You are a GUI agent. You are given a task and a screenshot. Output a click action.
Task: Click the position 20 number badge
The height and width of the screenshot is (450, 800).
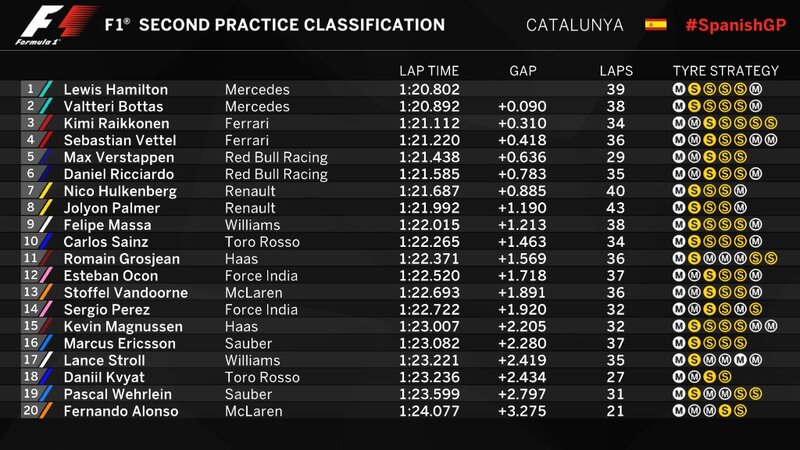click(x=30, y=412)
